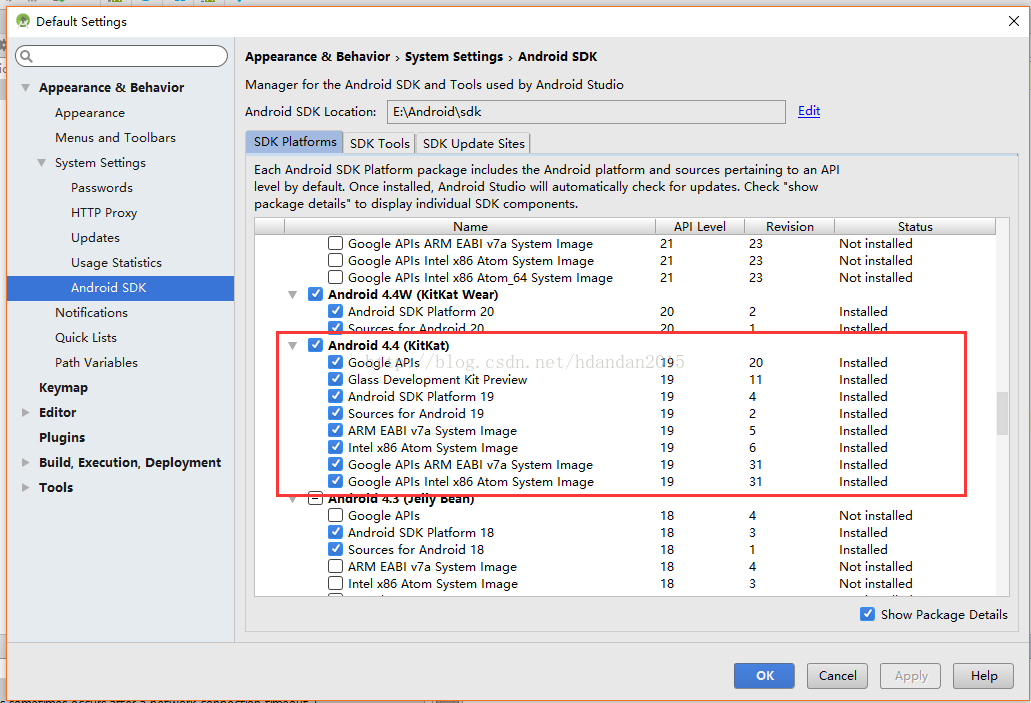Open Path Variables settings
This screenshot has width=1031, height=703.
click(96, 362)
